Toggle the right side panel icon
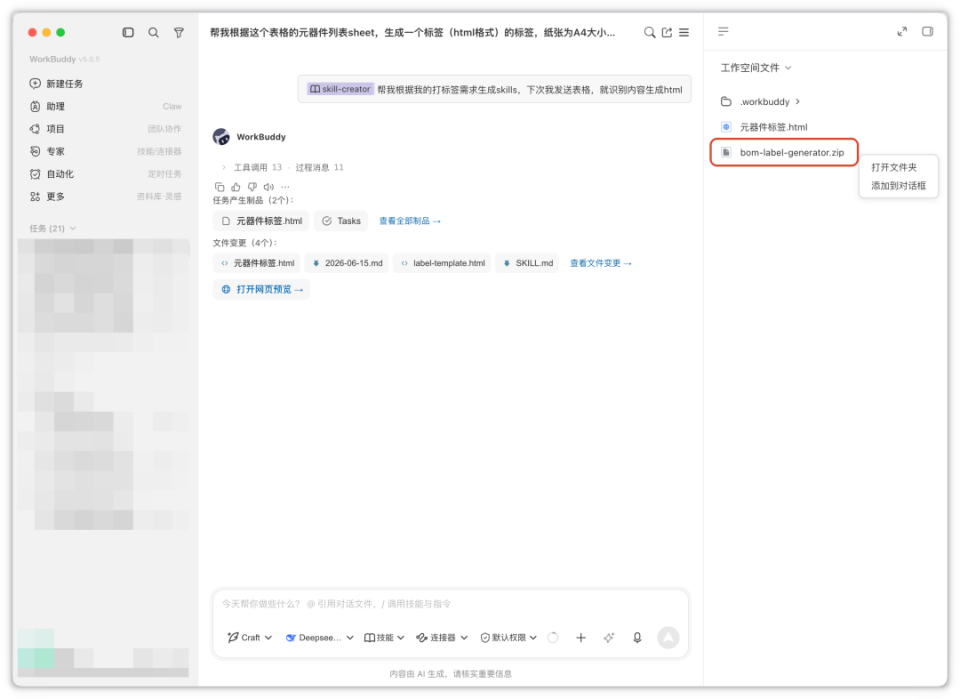 [928, 31]
